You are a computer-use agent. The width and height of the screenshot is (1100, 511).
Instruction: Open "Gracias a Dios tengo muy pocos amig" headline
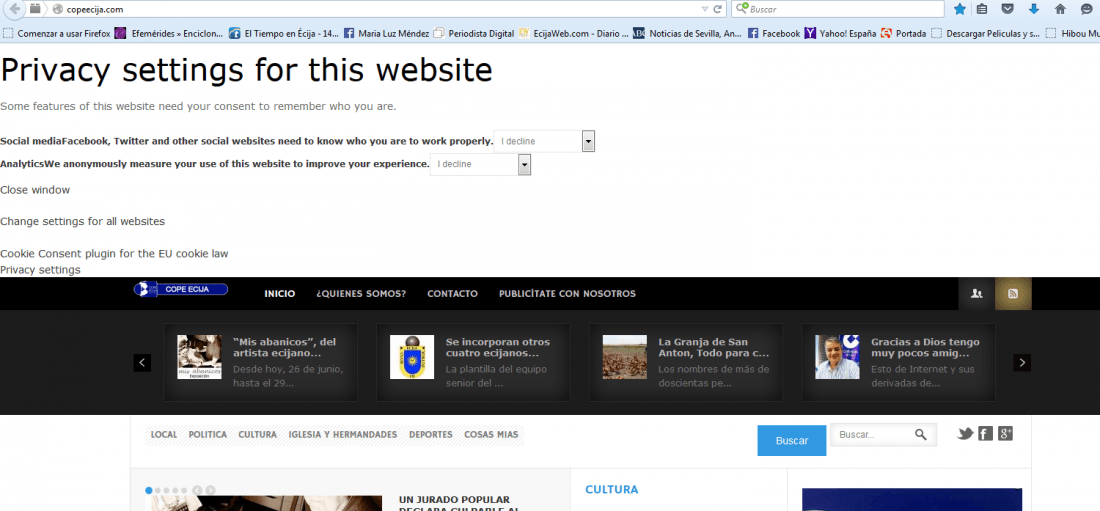925,347
